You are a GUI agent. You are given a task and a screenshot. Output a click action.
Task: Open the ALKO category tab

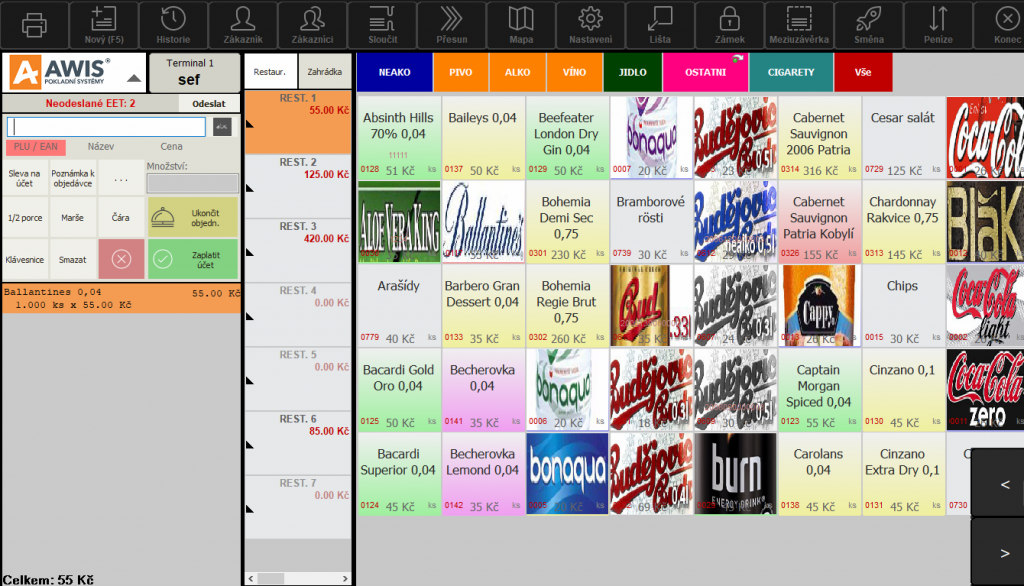[517, 73]
